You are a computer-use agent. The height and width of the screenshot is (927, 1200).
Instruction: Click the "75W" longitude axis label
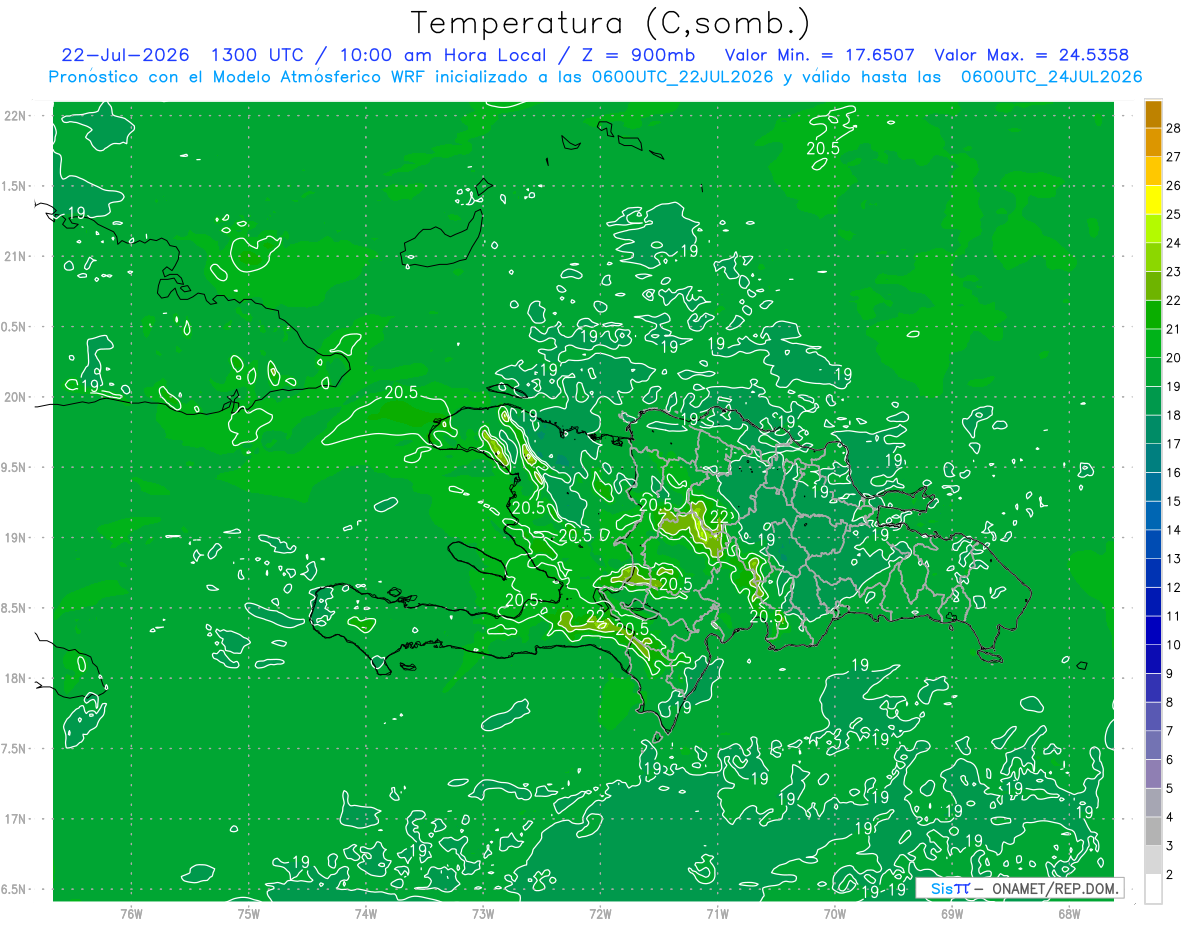(249, 914)
